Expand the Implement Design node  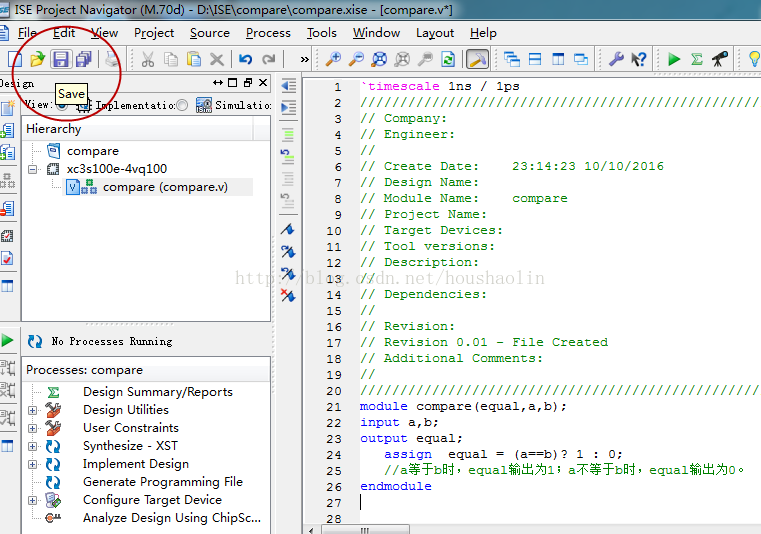pyautogui.click(x=33, y=464)
